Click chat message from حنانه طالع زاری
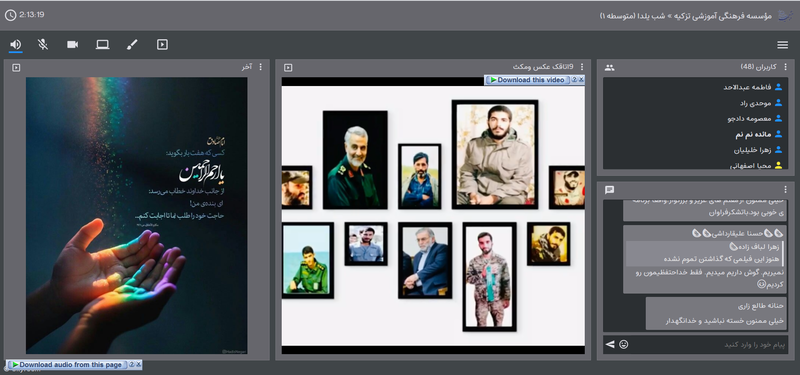The image size is (800, 375). click(716, 313)
